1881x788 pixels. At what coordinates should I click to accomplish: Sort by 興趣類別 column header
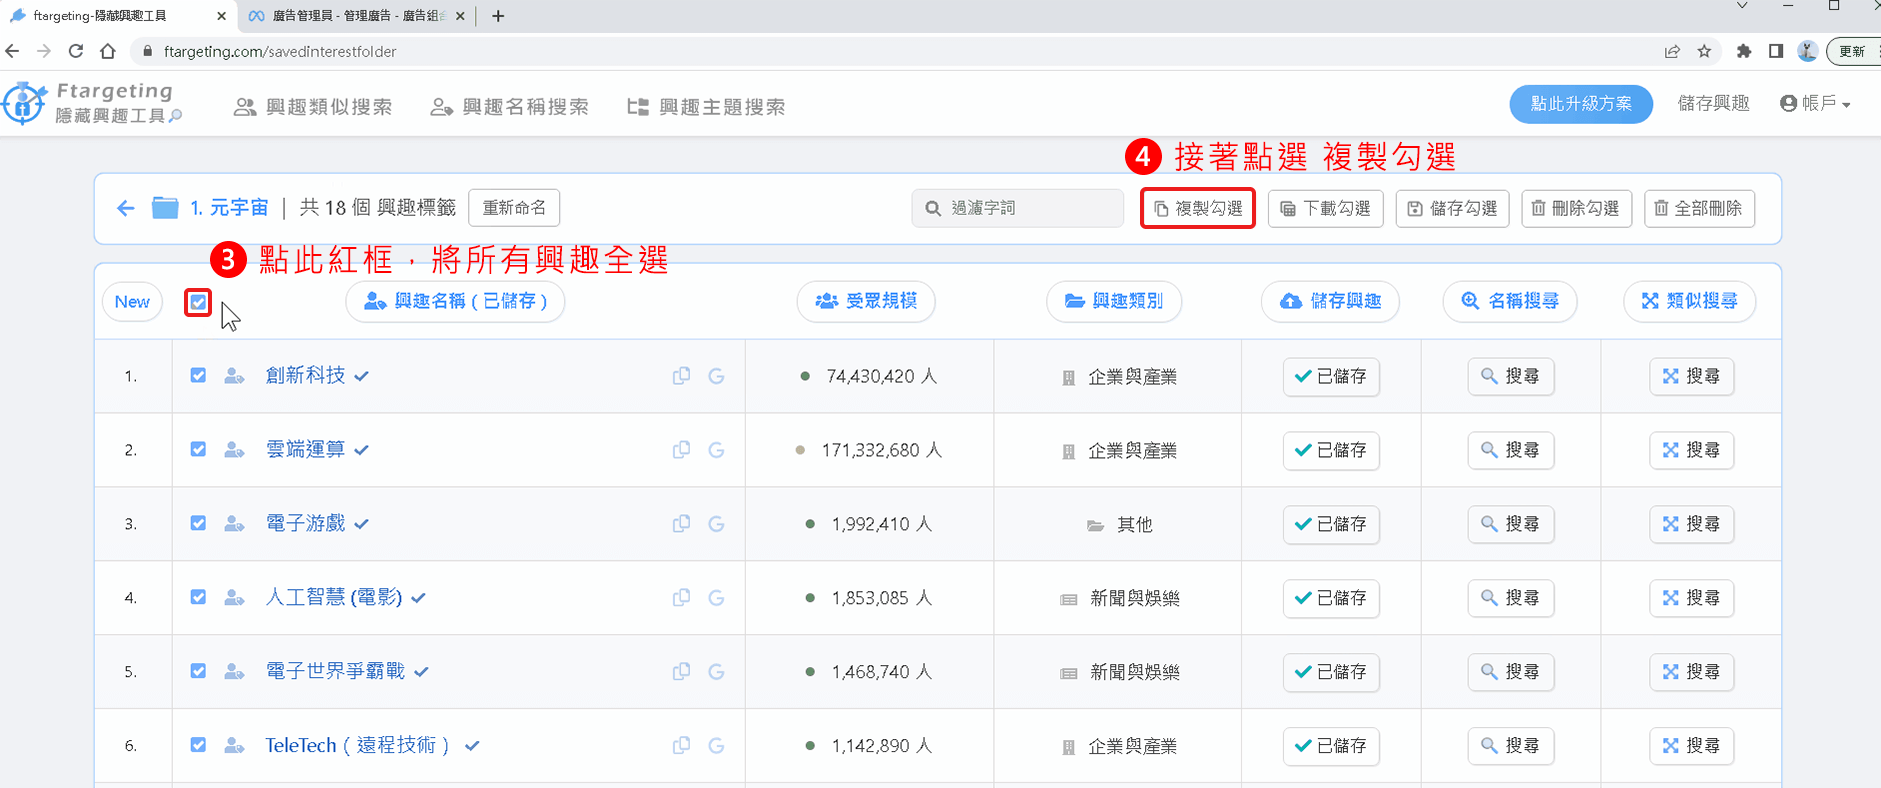point(1114,301)
